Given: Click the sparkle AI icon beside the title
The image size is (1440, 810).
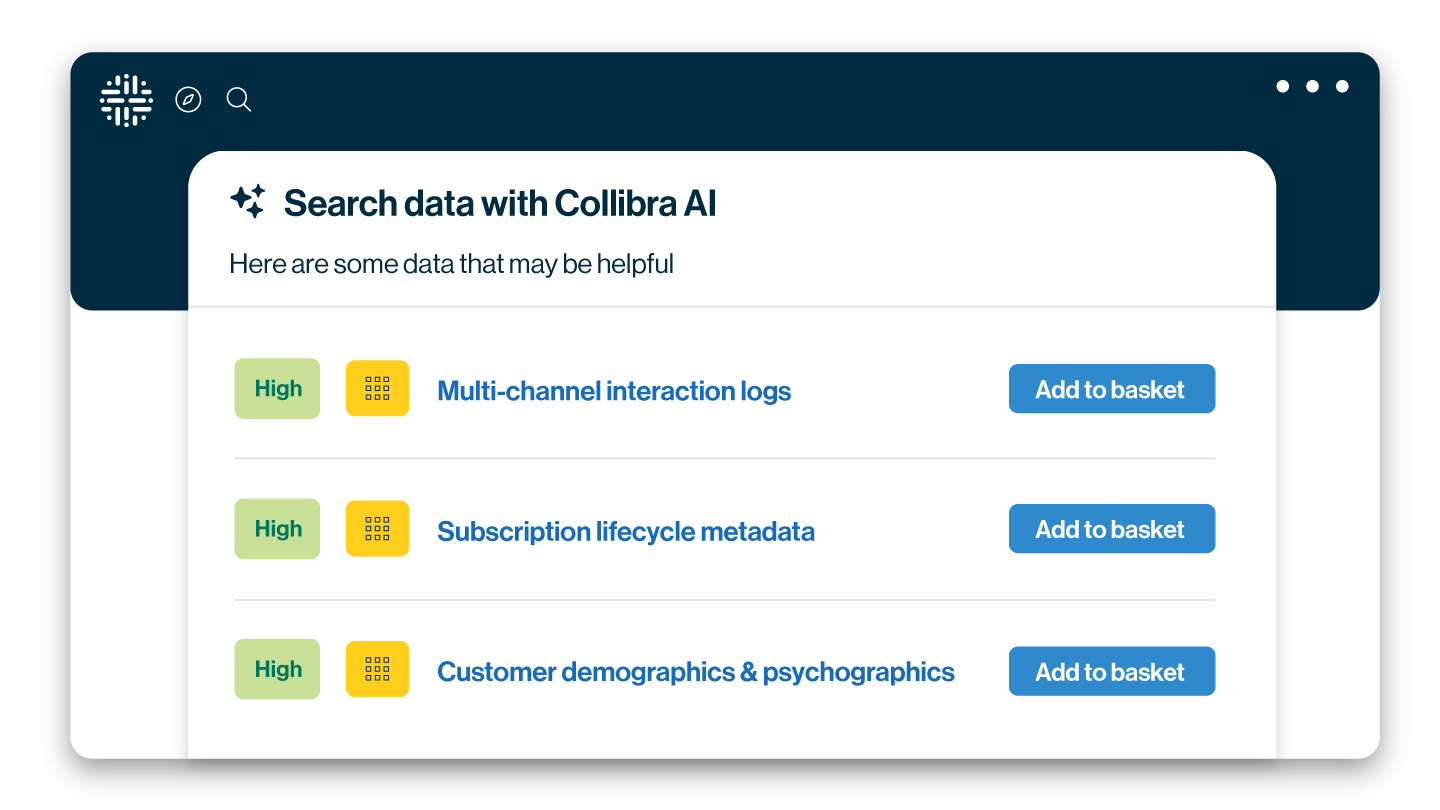Looking at the screenshot, I should coord(248,201).
